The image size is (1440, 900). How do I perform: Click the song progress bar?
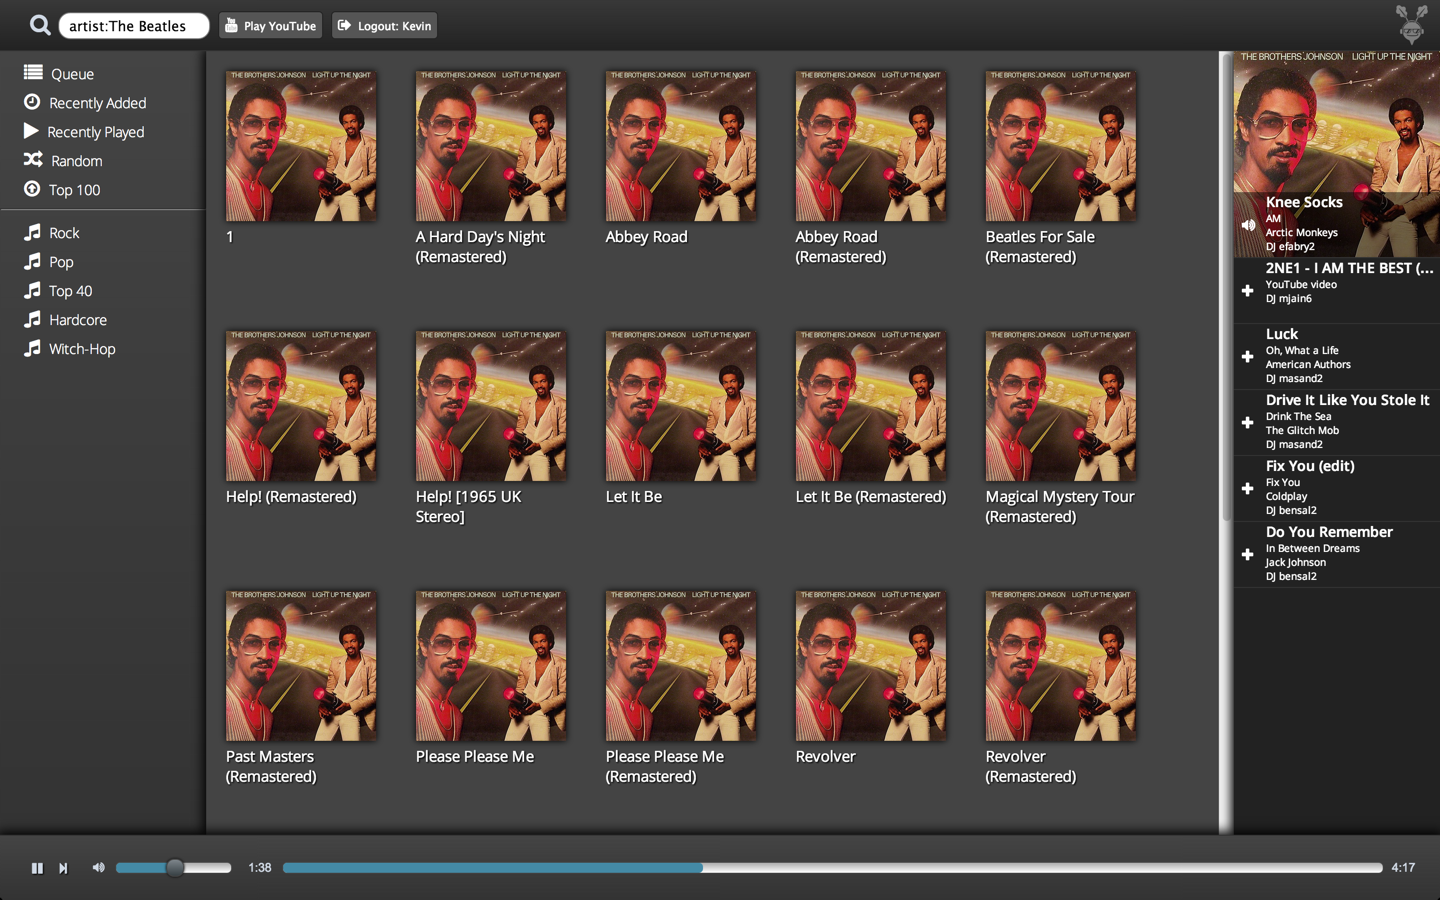pyautogui.click(x=832, y=868)
